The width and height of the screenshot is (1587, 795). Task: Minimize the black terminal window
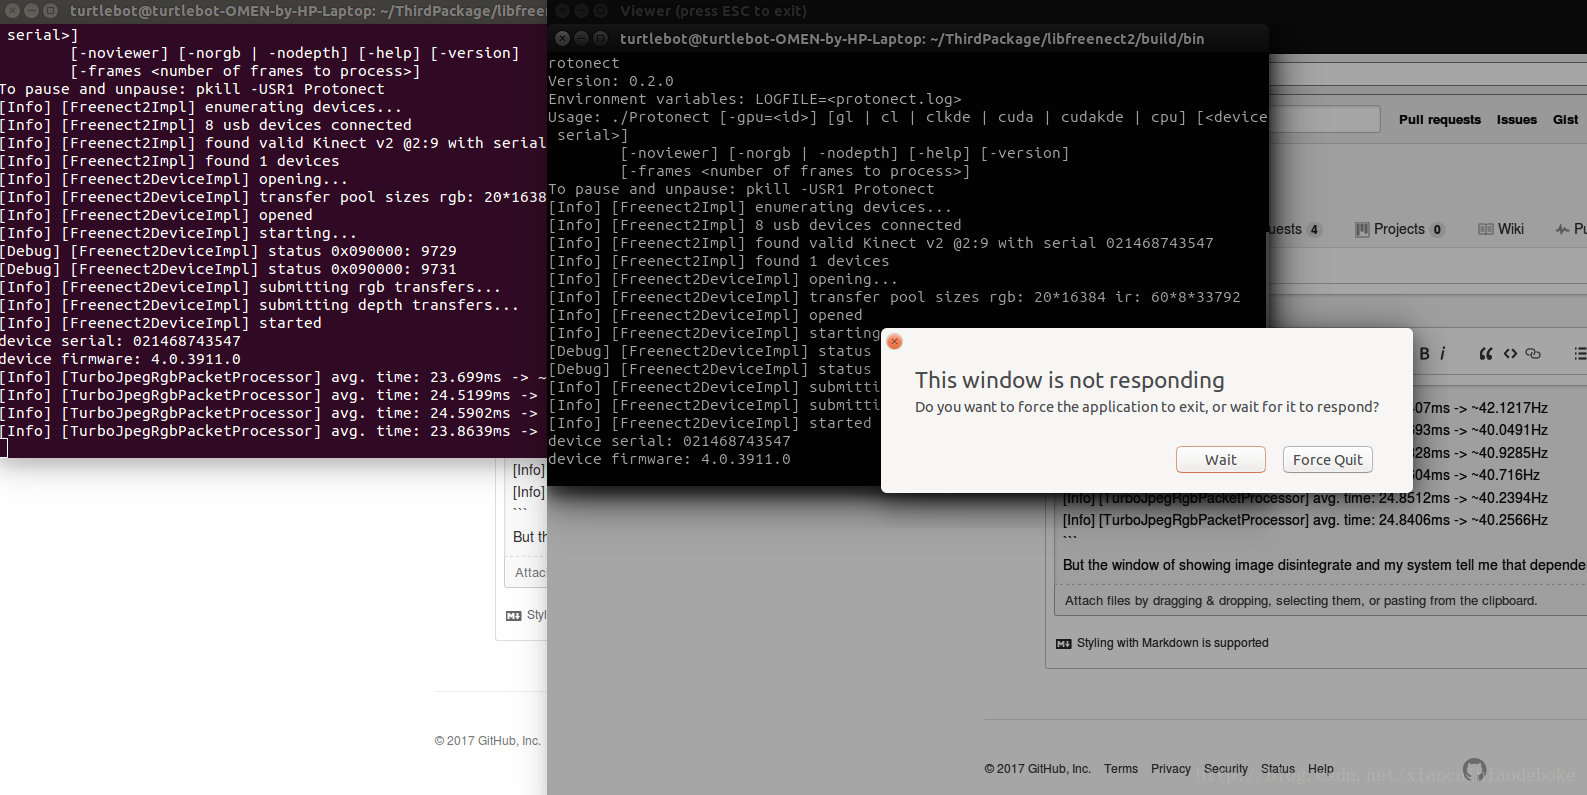[581, 38]
